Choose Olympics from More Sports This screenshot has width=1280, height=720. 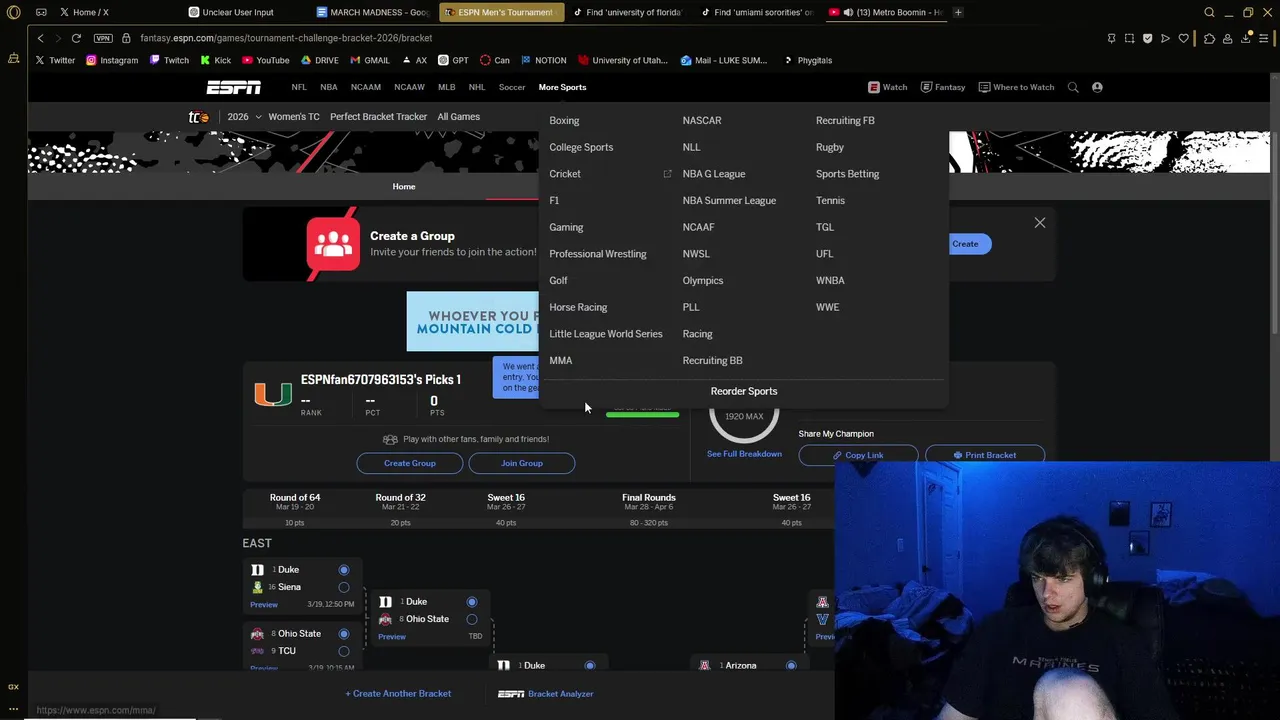tap(703, 281)
